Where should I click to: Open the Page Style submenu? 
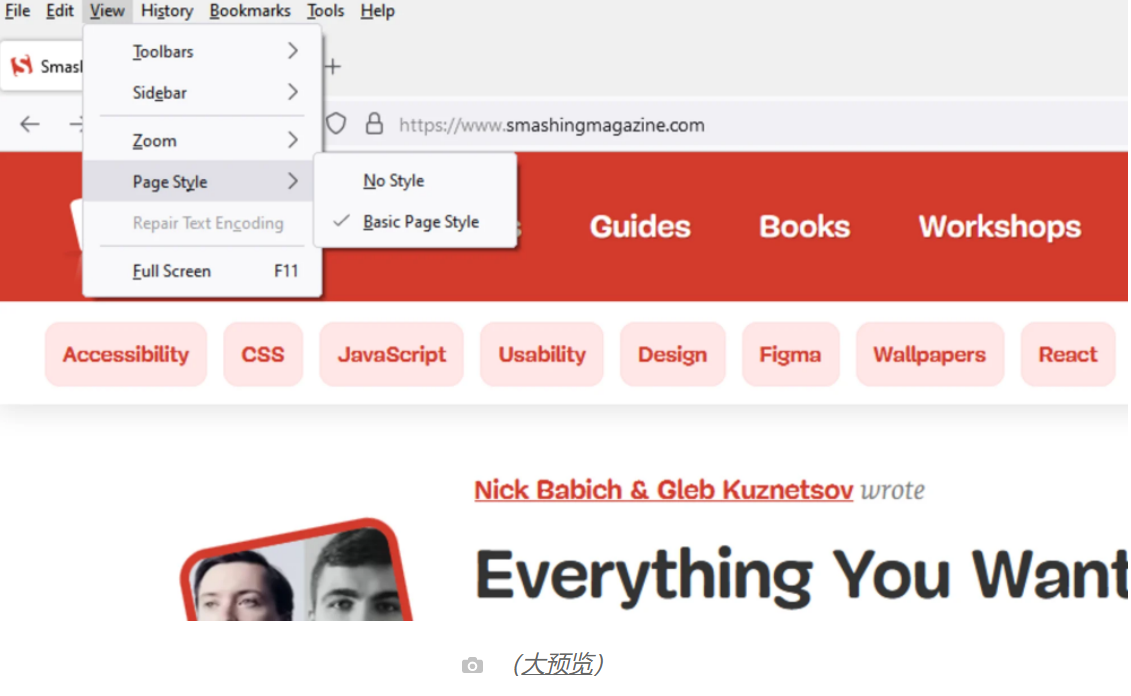coord(198,181)
